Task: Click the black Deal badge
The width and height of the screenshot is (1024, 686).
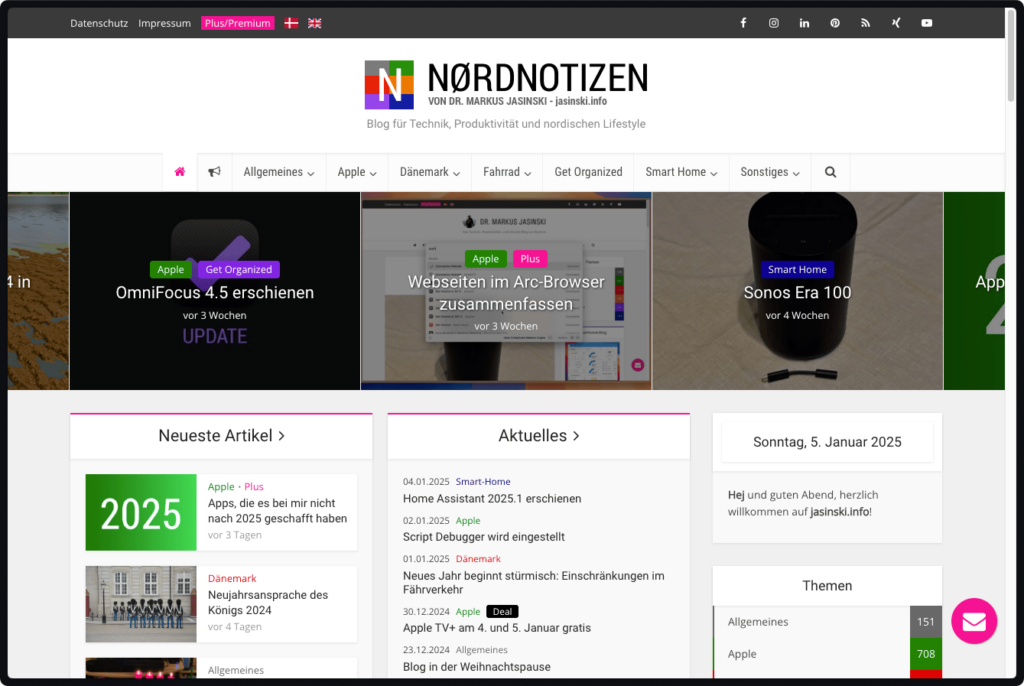Action: click(x=502, y=612)
